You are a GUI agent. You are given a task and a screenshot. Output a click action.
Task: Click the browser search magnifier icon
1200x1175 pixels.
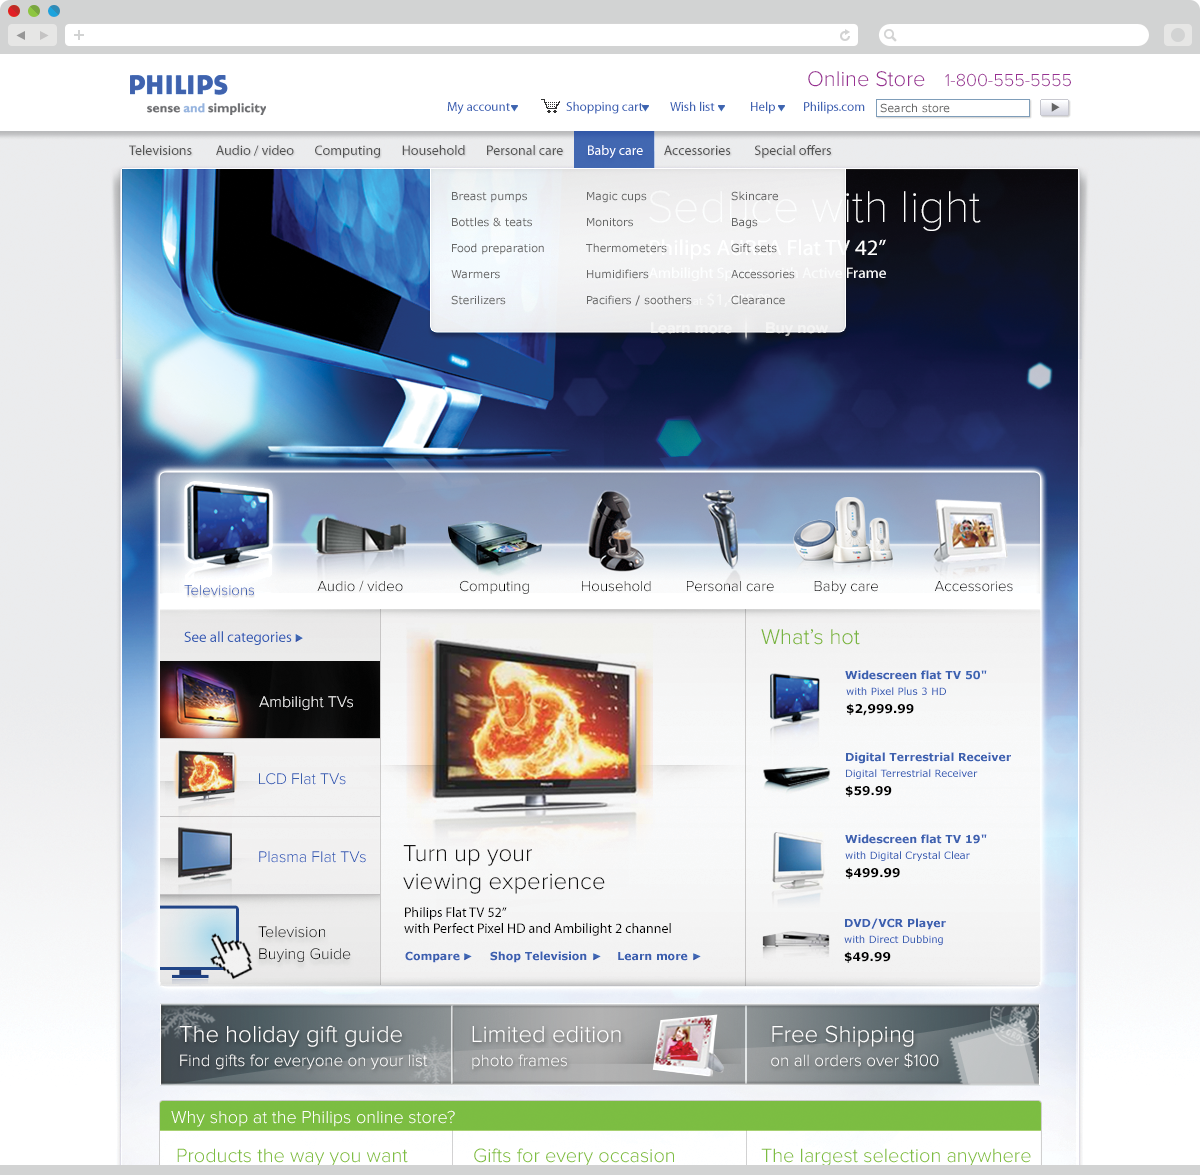pyautogui.click(x=890, y=35)
